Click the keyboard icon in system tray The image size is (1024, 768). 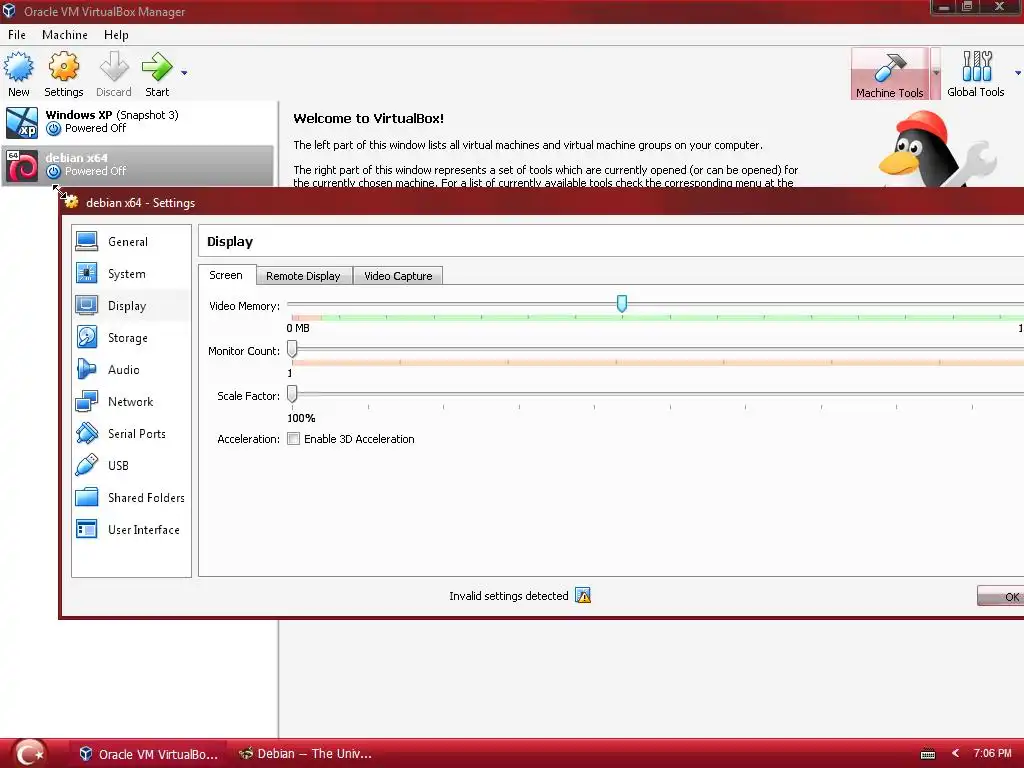coord(928,754)
